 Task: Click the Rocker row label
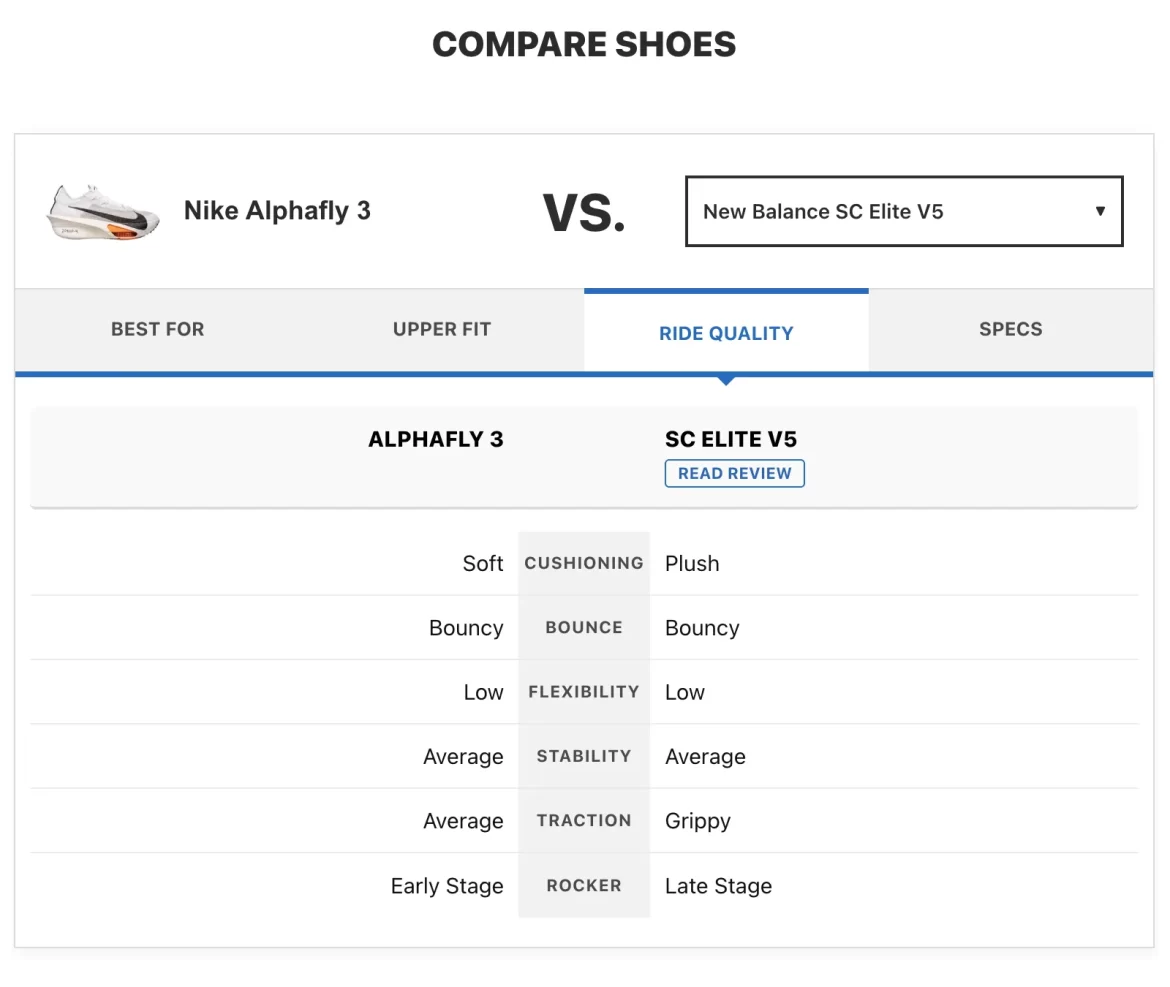[584, 886]
